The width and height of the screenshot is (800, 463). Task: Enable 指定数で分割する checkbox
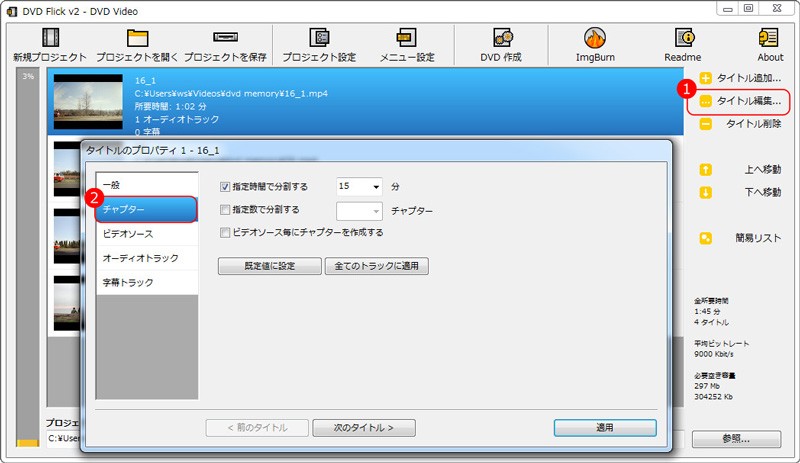coord(225,210)
